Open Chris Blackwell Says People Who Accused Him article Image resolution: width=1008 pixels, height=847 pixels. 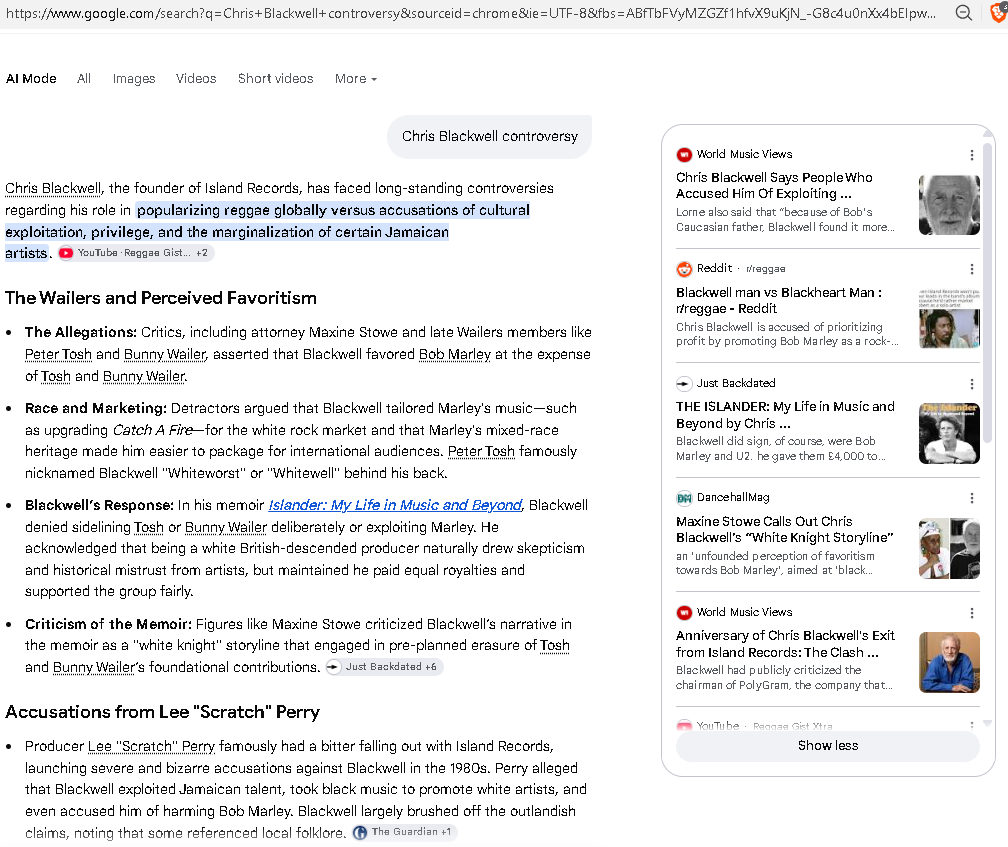pos(774,186)
